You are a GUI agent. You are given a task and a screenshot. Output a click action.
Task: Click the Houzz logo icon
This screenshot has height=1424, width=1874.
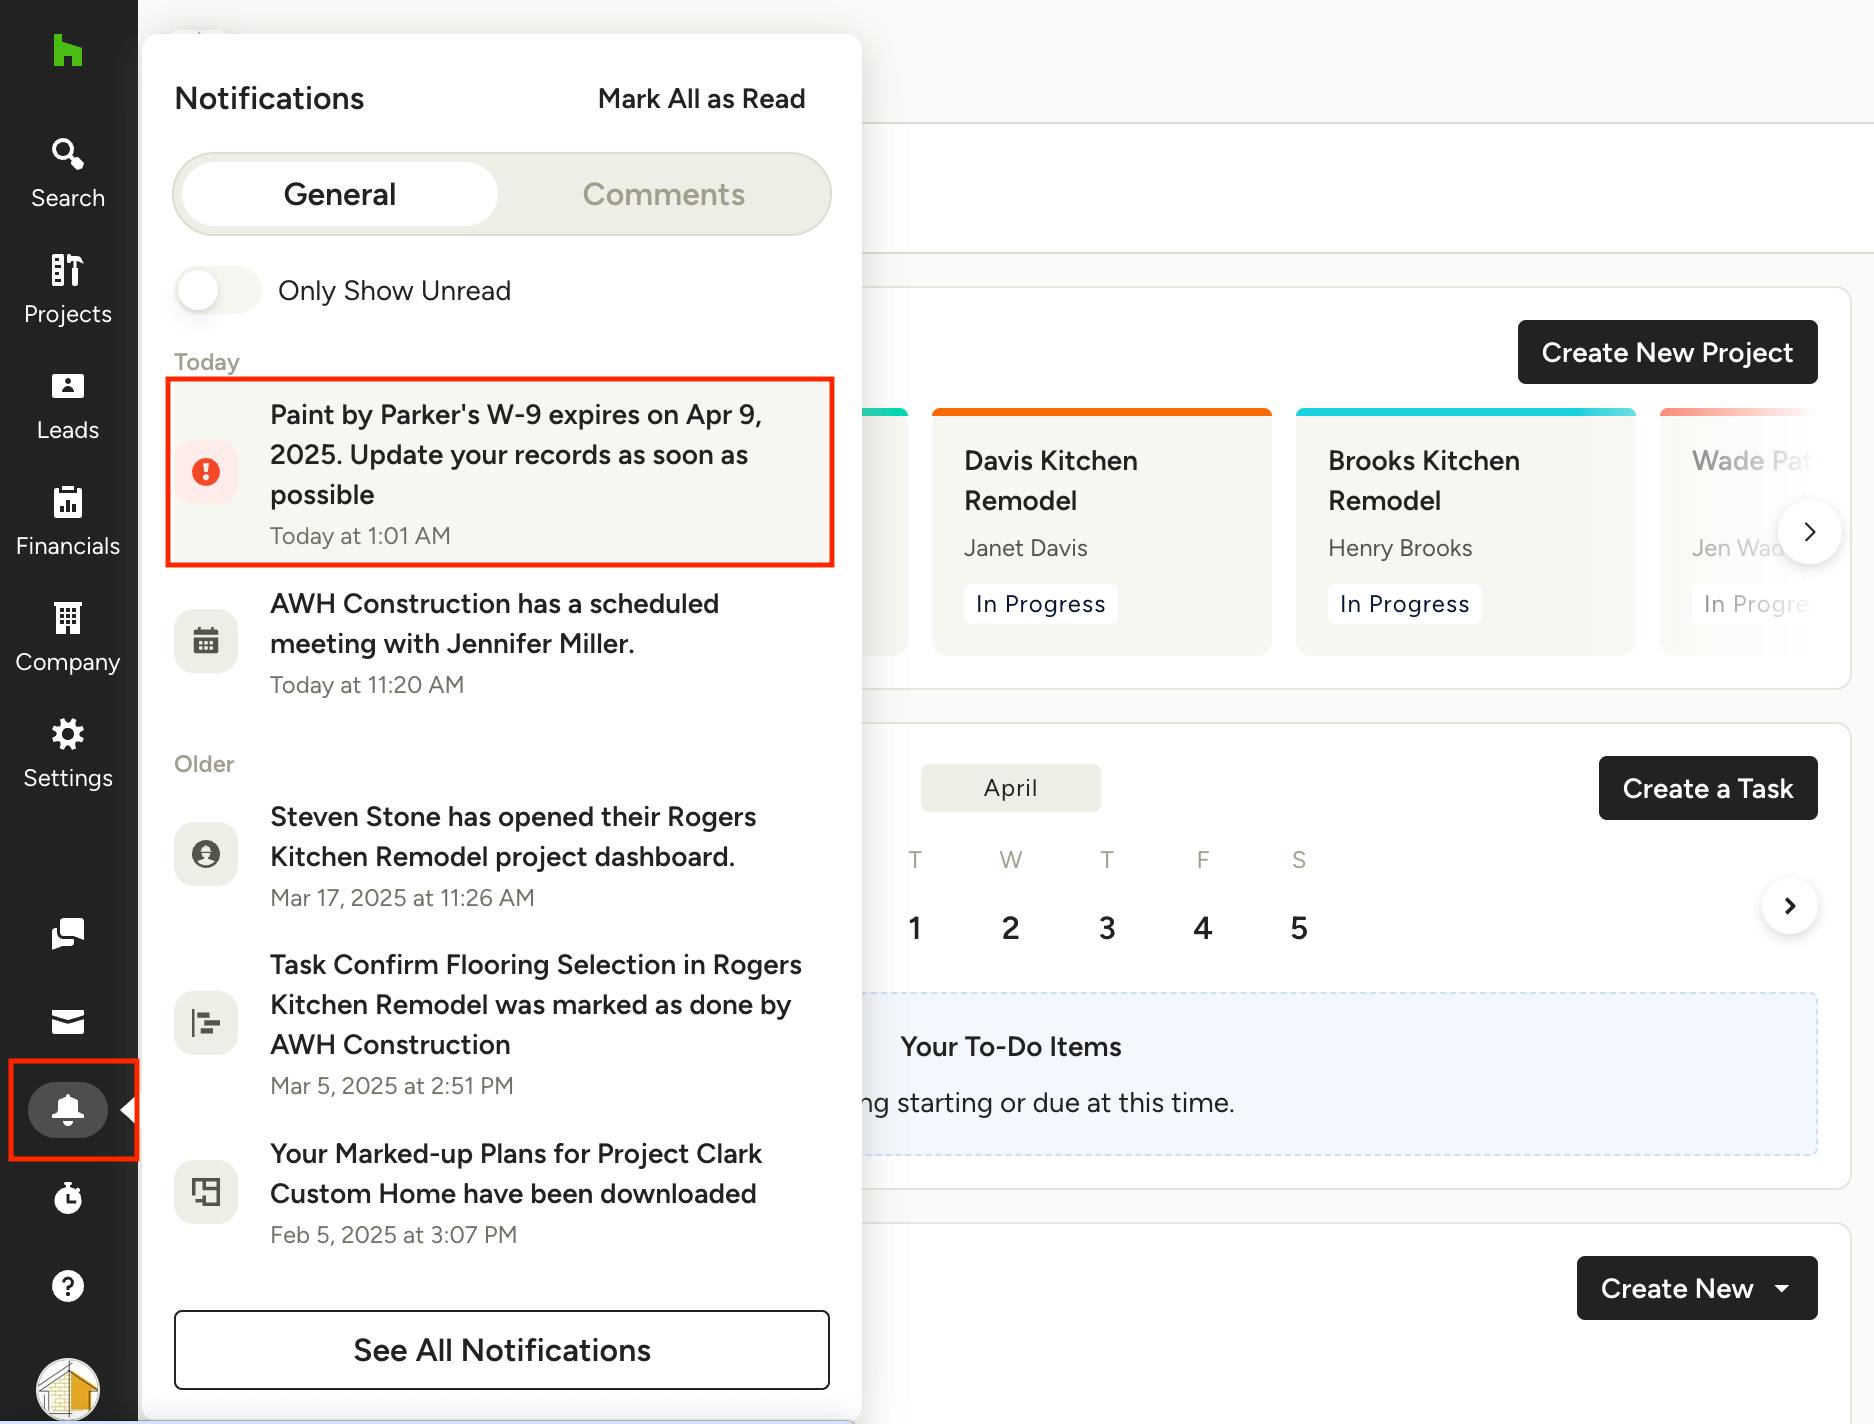(x=67, y=50)
